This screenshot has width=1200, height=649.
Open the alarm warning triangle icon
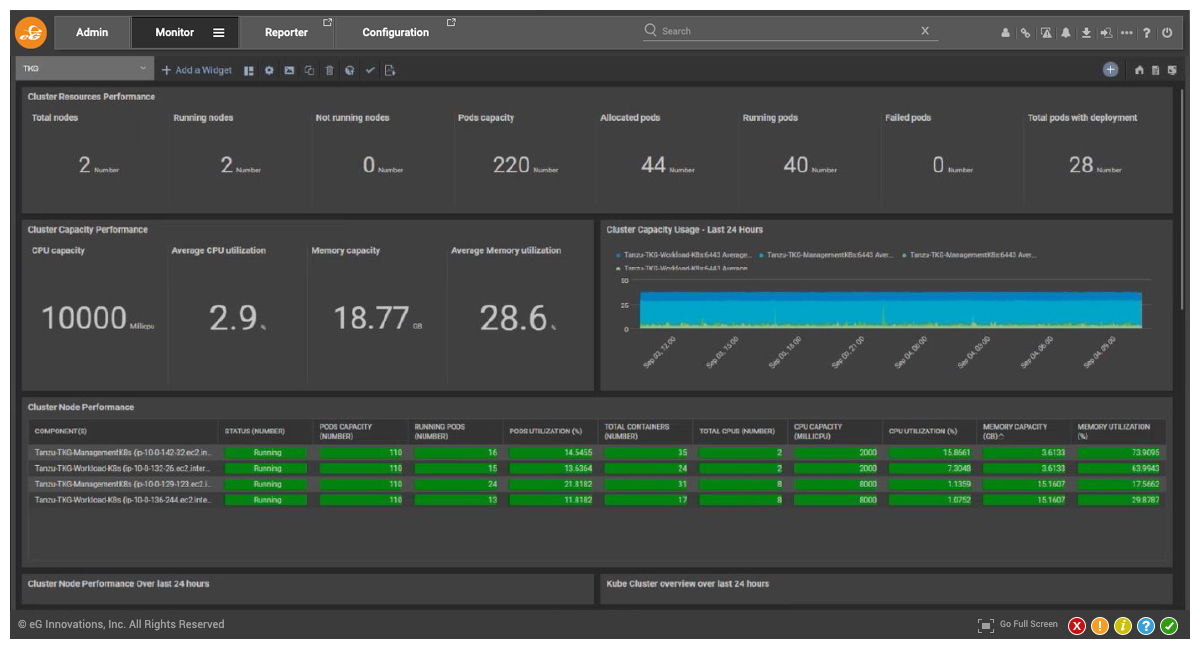coord(1046,33)
